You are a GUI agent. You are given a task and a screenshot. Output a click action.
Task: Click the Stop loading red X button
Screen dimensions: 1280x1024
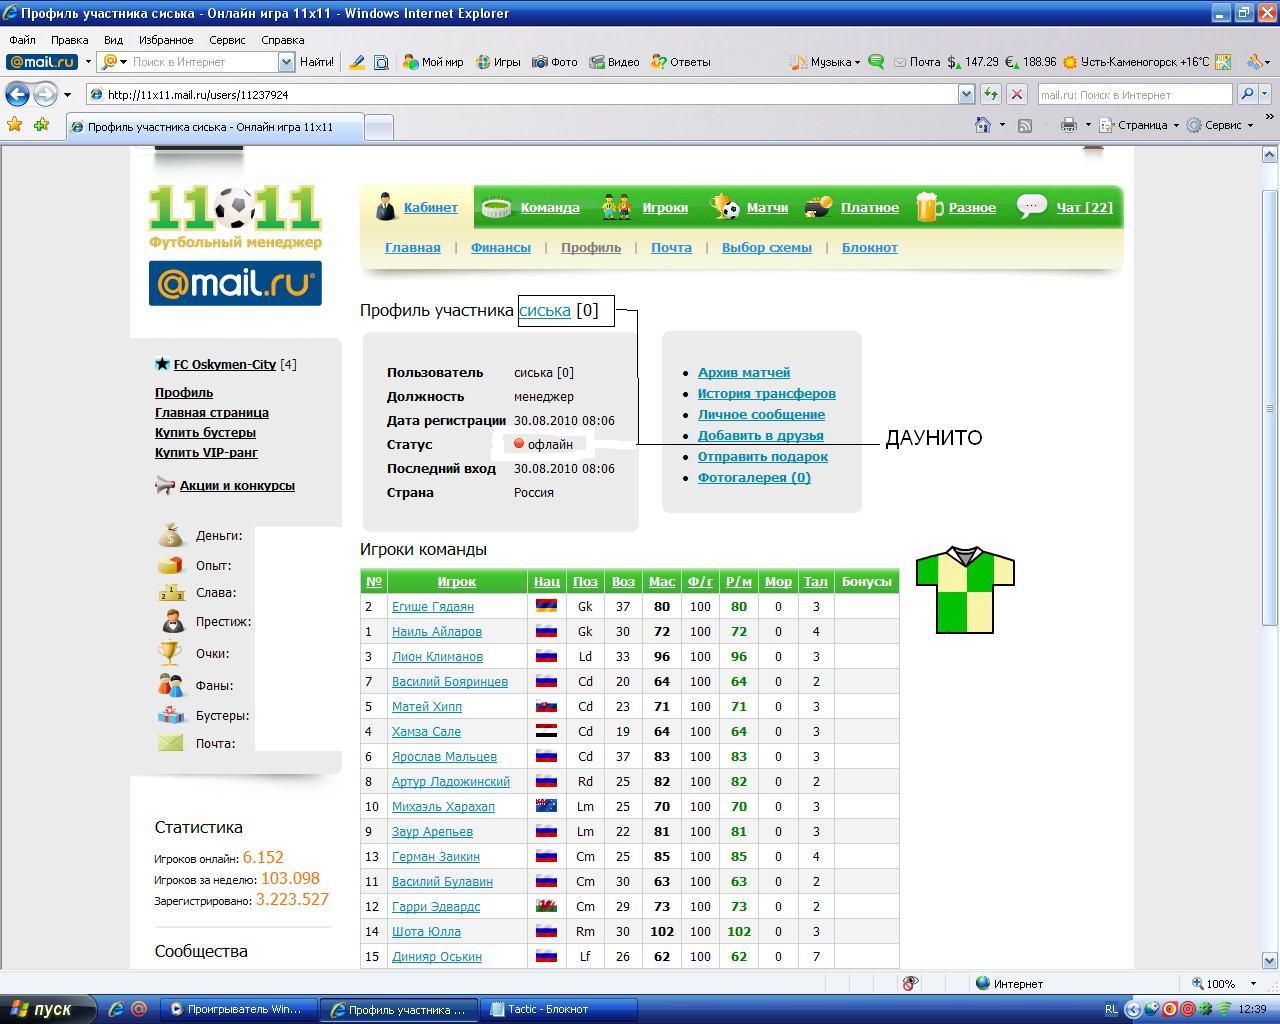(1016, 94)
